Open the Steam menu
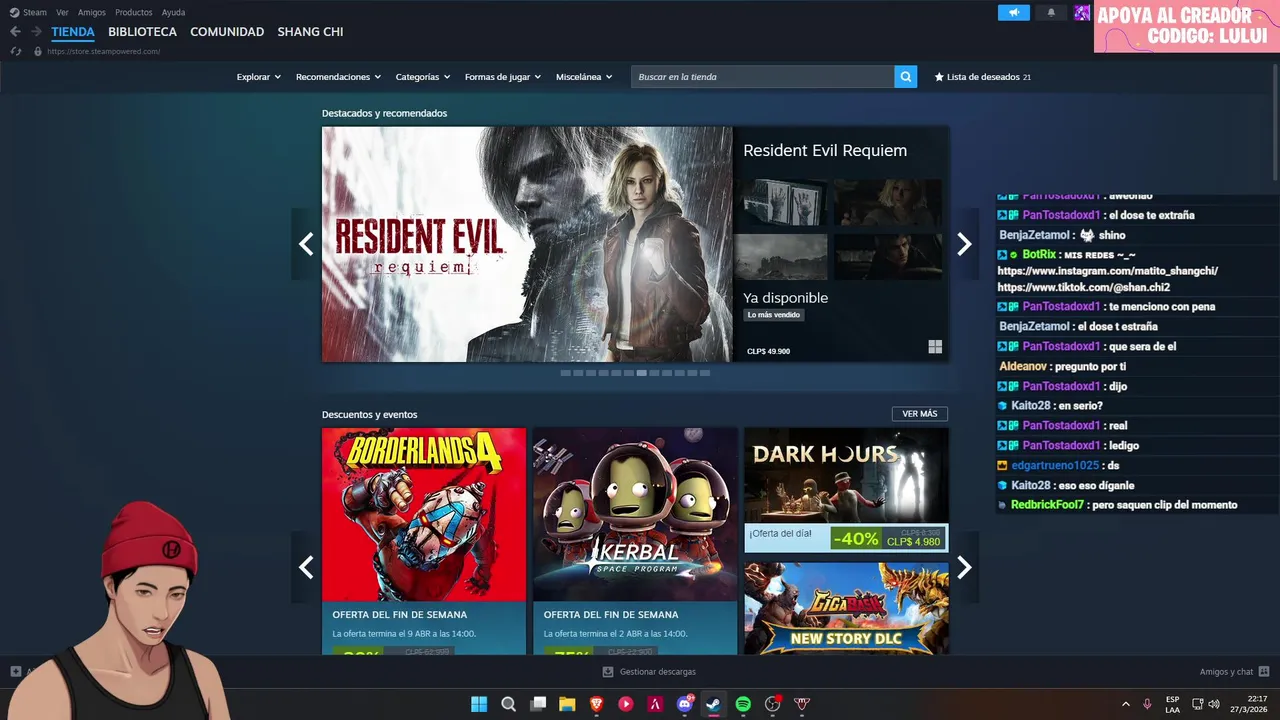This screenshot has width=1280, height=720. point(35,12)
